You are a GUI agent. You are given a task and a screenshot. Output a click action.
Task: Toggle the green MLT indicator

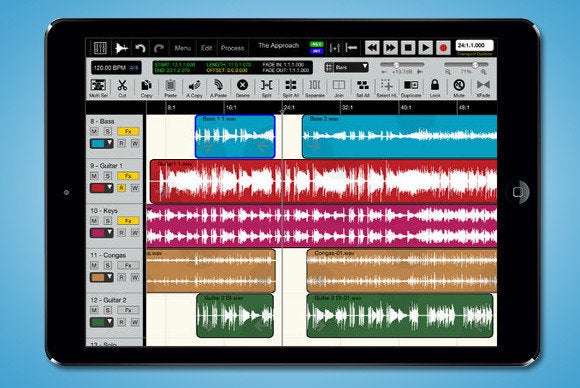click(317, 44)
